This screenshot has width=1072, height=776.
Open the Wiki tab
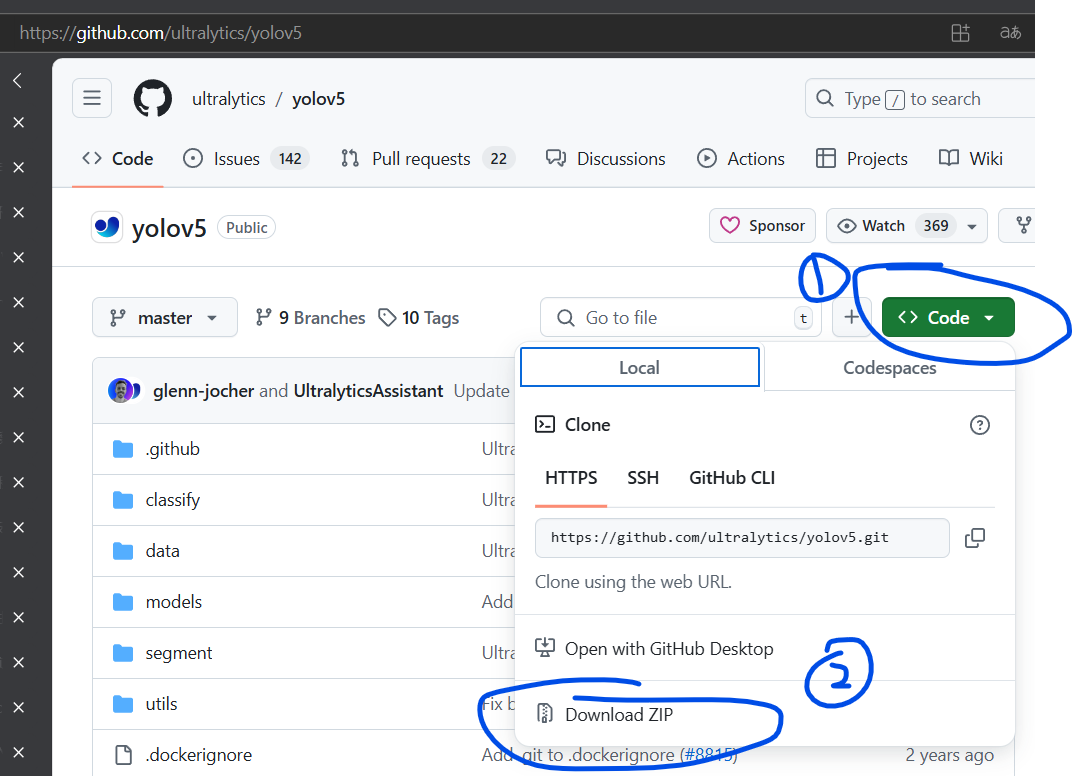[971, 159]
